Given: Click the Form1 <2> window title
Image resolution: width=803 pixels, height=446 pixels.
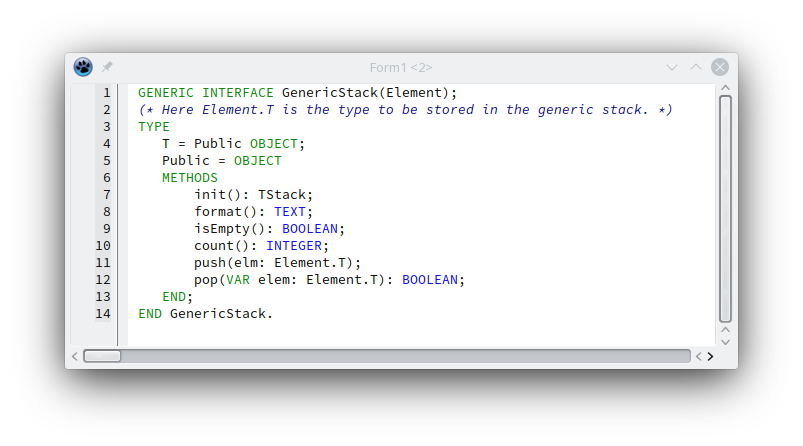Looking at the screenshot, I should 401,68.
